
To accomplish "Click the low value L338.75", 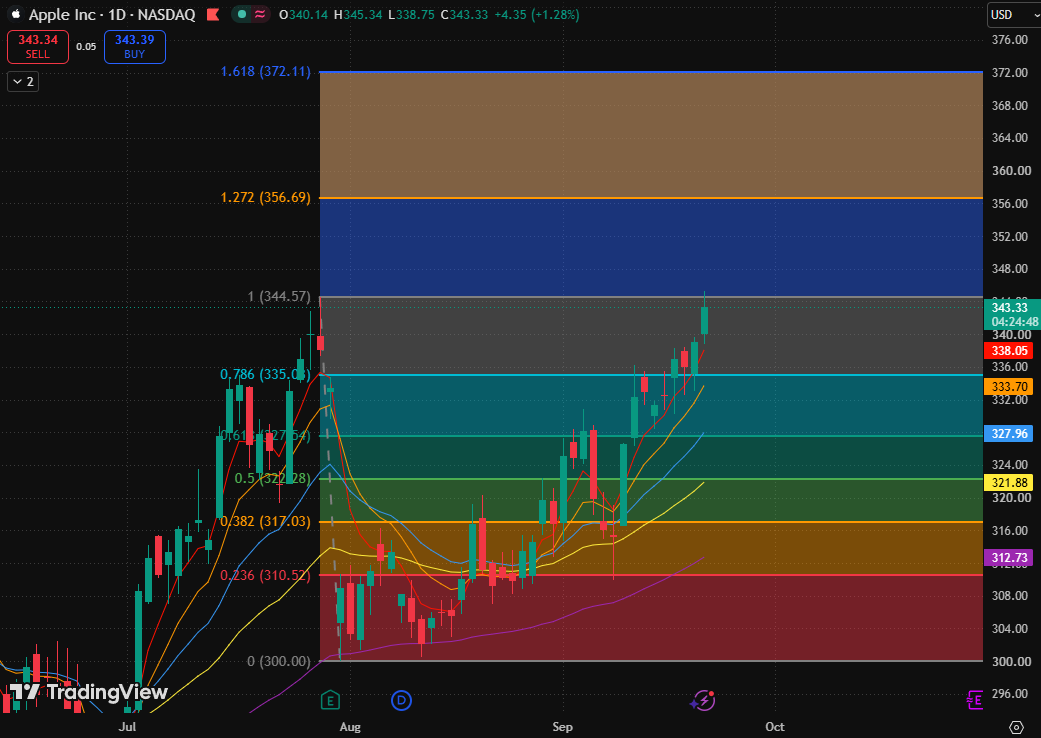I will (411, 15).
